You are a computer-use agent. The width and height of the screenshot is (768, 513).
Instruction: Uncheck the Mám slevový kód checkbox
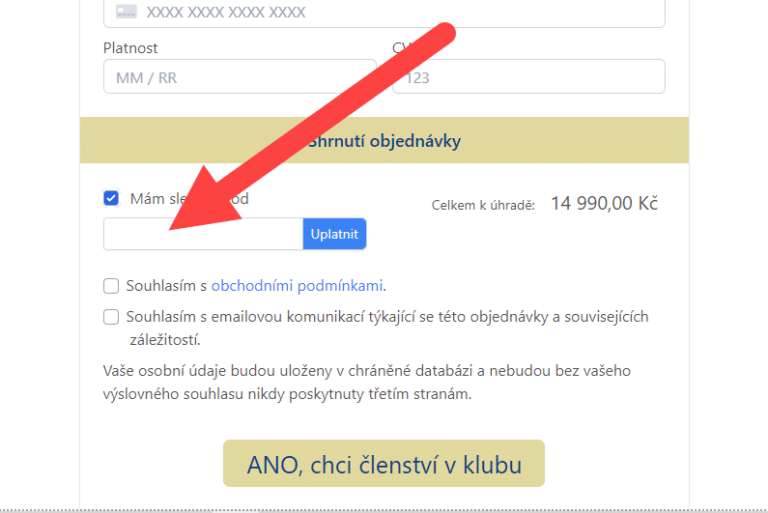click(111, 198)
